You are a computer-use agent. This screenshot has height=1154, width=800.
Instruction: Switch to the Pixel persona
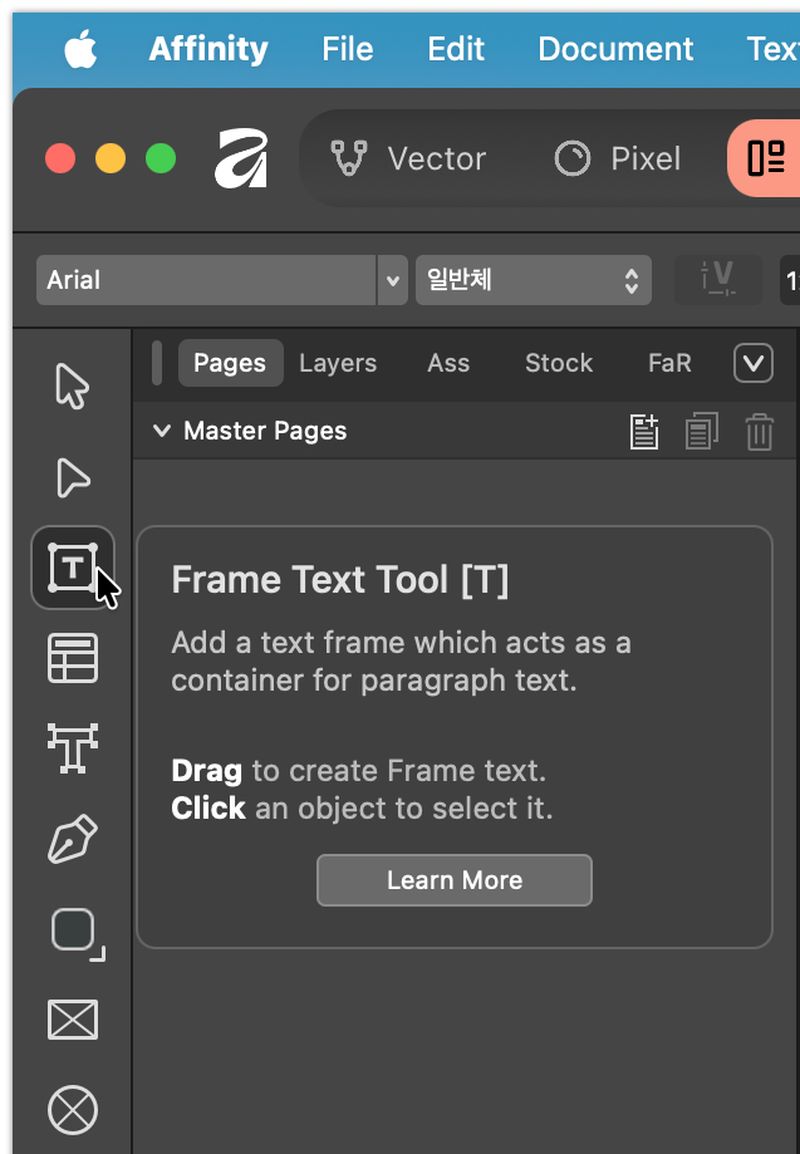[x=617, y=158]
